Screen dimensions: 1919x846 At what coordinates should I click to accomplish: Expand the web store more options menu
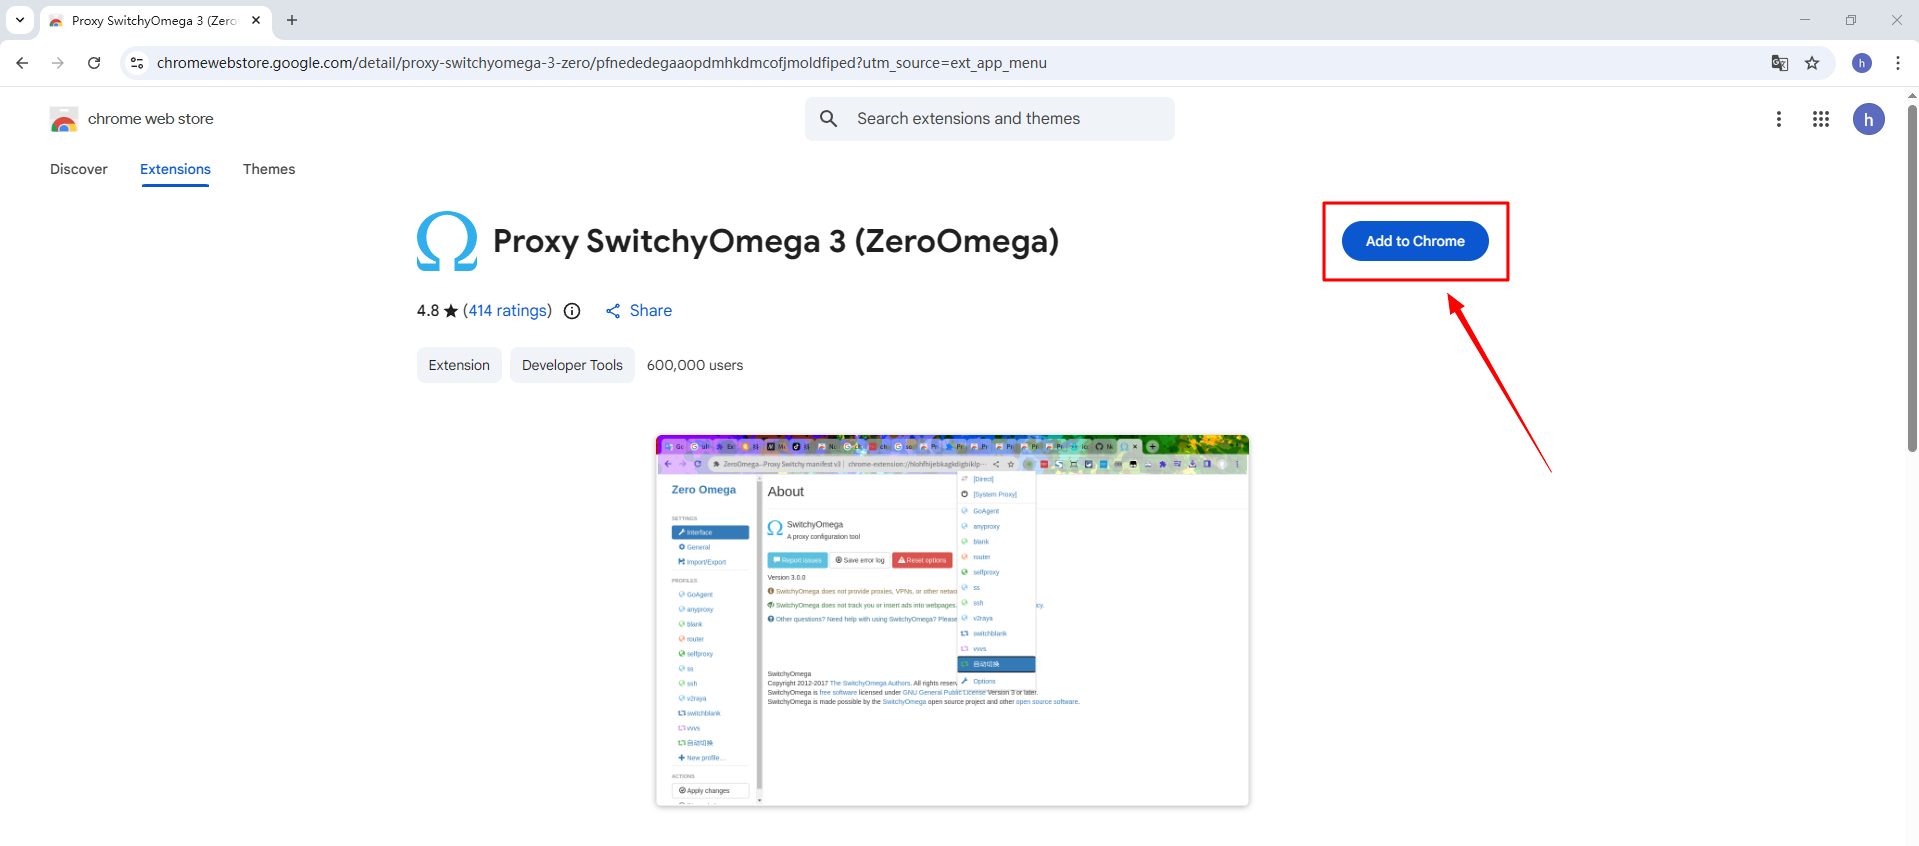tap(1778, 119)
